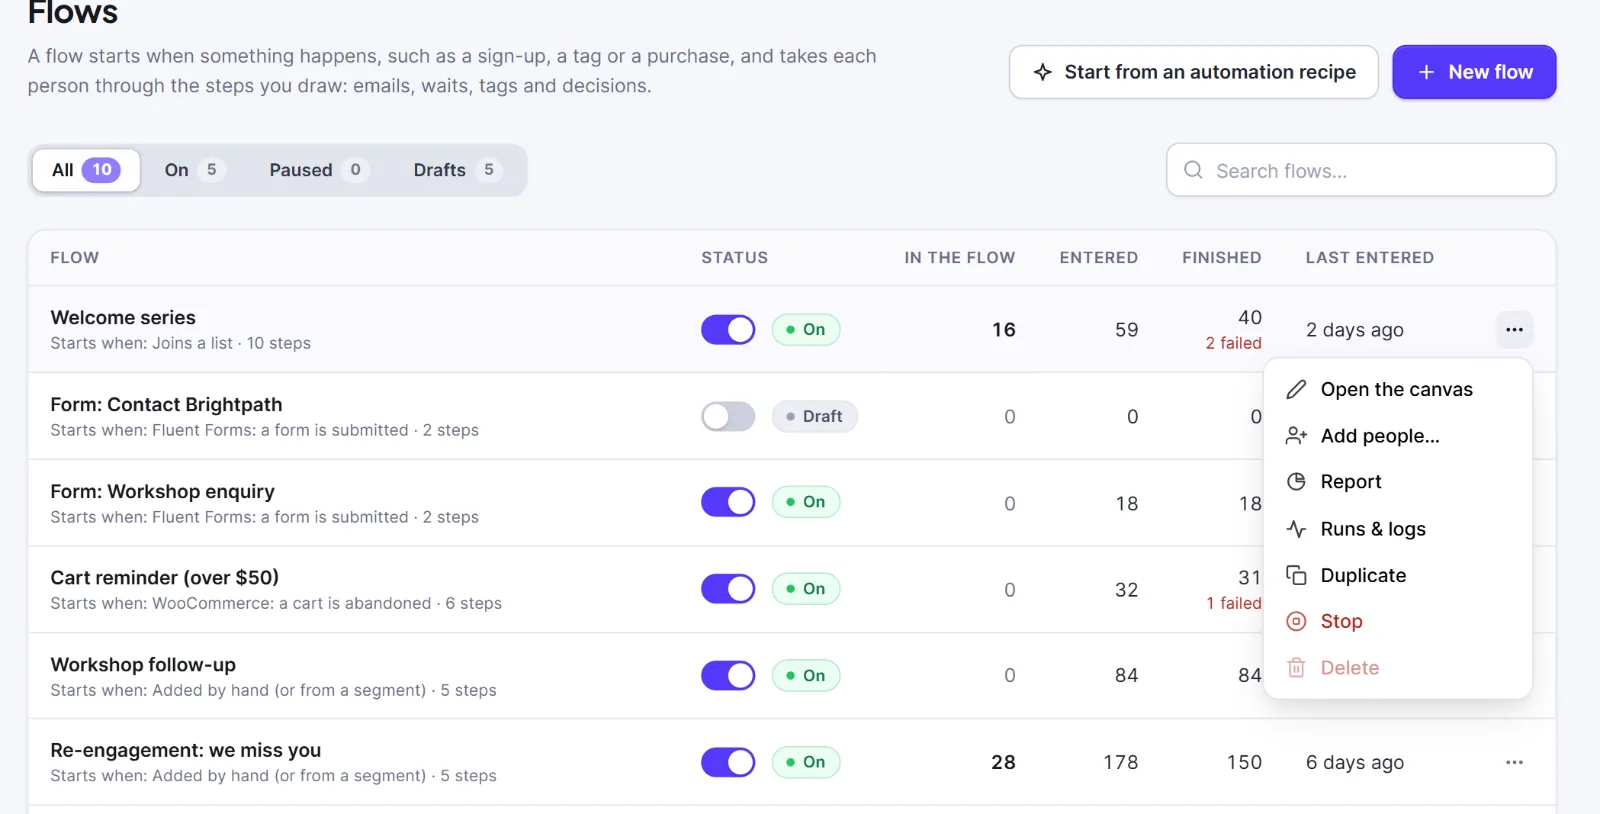Turn on the Form: Contact Brightpath toggle

coord(728,416)
